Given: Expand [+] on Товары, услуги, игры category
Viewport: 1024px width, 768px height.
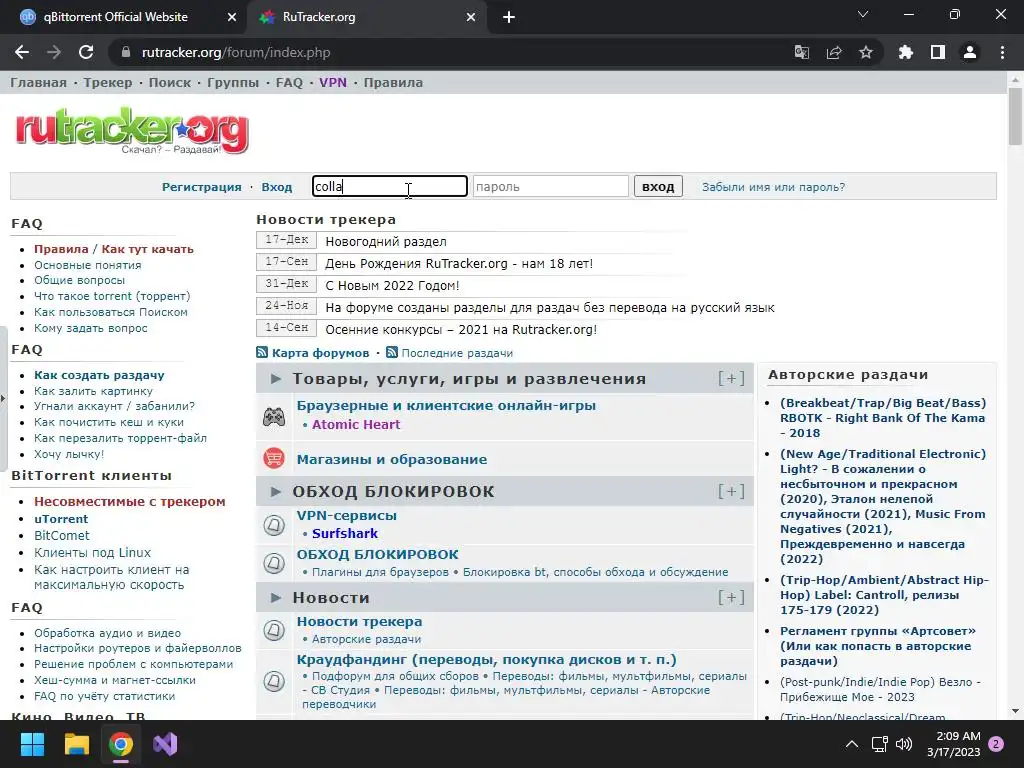Looking at the screenshot, I should 731,378.
